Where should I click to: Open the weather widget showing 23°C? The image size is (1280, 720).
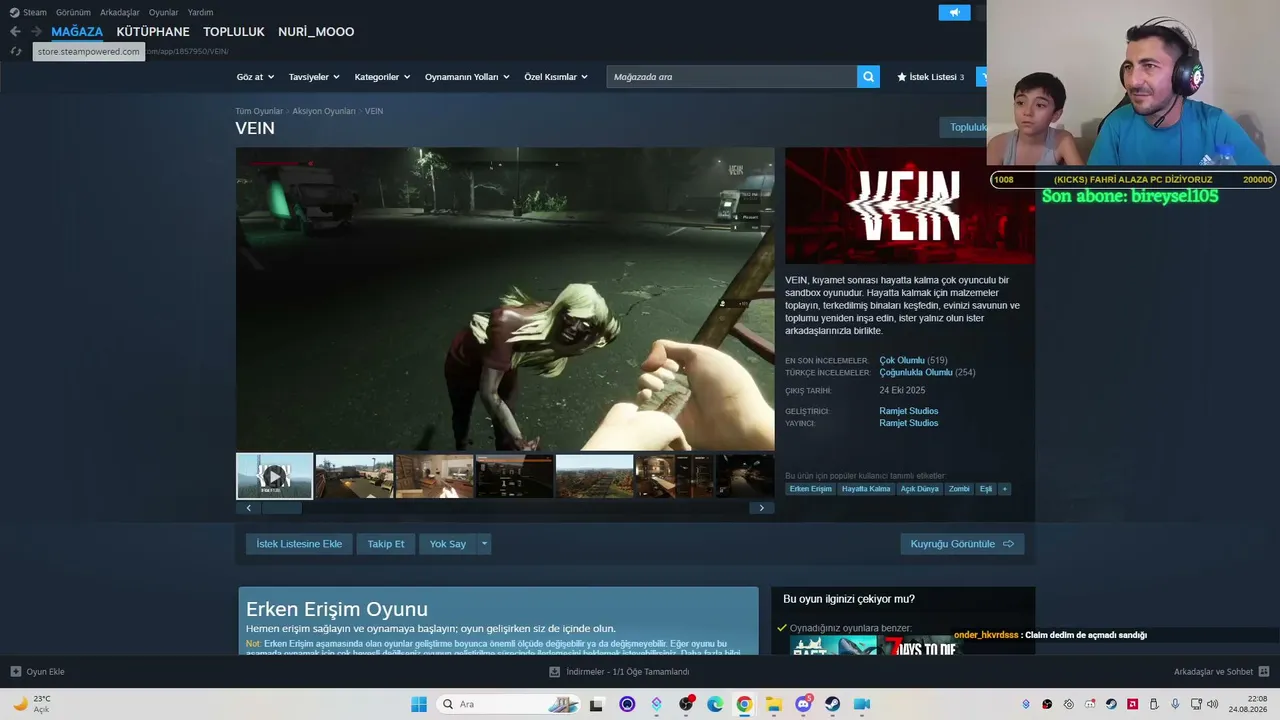pyautogui.click(x=32, y=704)
